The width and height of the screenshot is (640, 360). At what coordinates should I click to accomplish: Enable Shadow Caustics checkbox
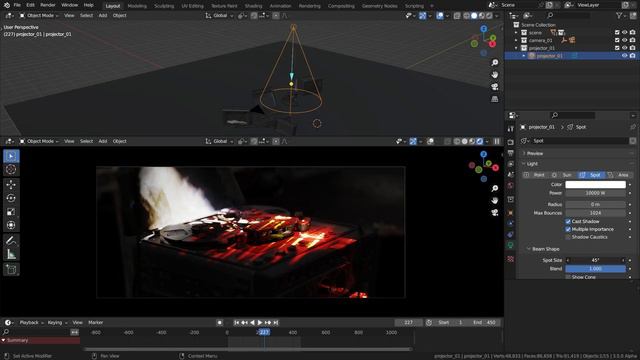click(x=568, y=237)
